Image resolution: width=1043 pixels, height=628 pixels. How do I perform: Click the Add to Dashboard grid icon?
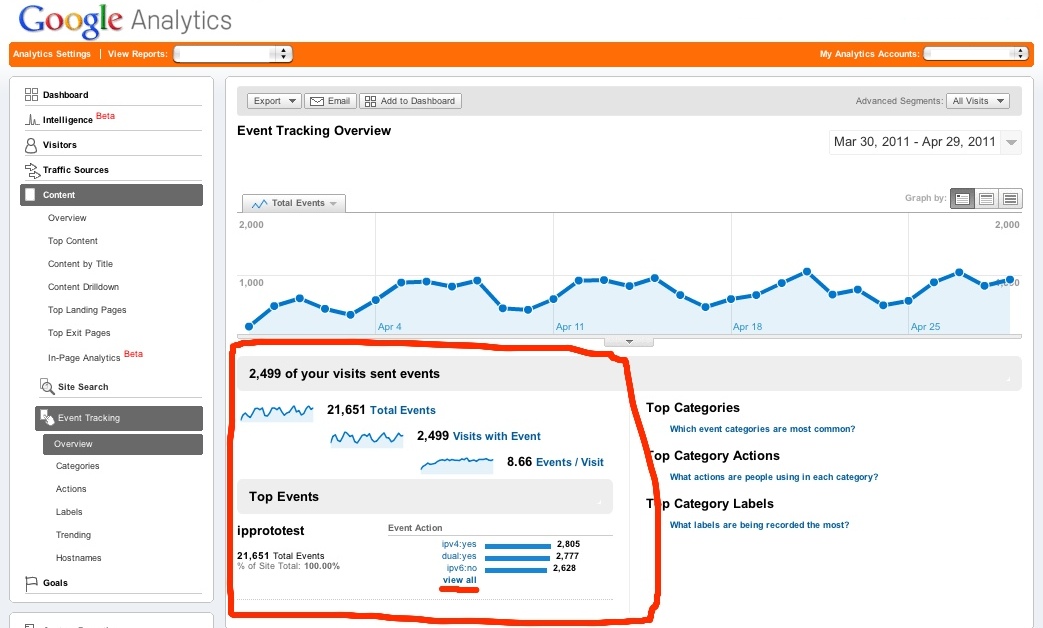[370, 101]
